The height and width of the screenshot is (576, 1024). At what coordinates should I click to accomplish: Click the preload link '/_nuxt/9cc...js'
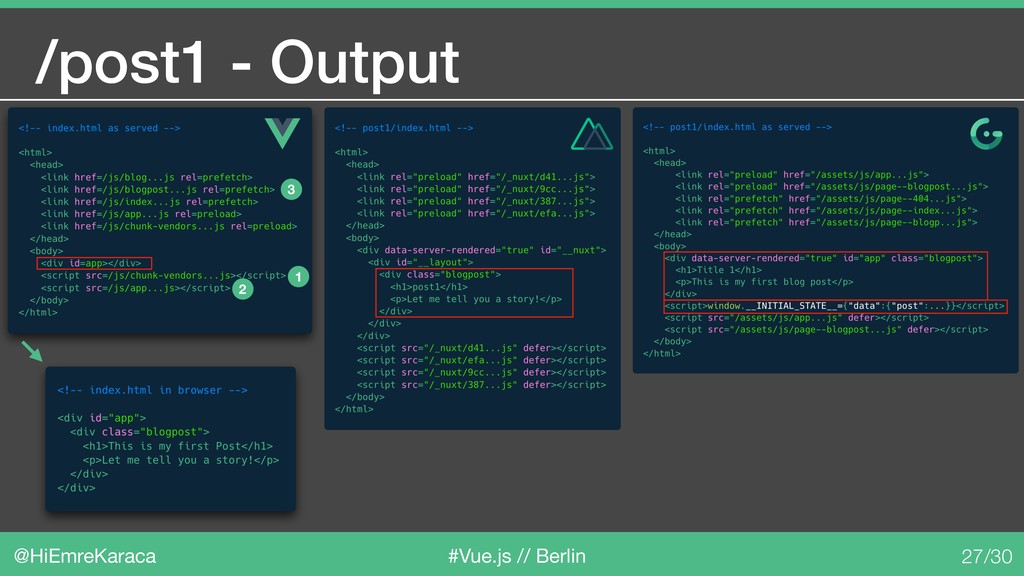[x=476, y=189]
